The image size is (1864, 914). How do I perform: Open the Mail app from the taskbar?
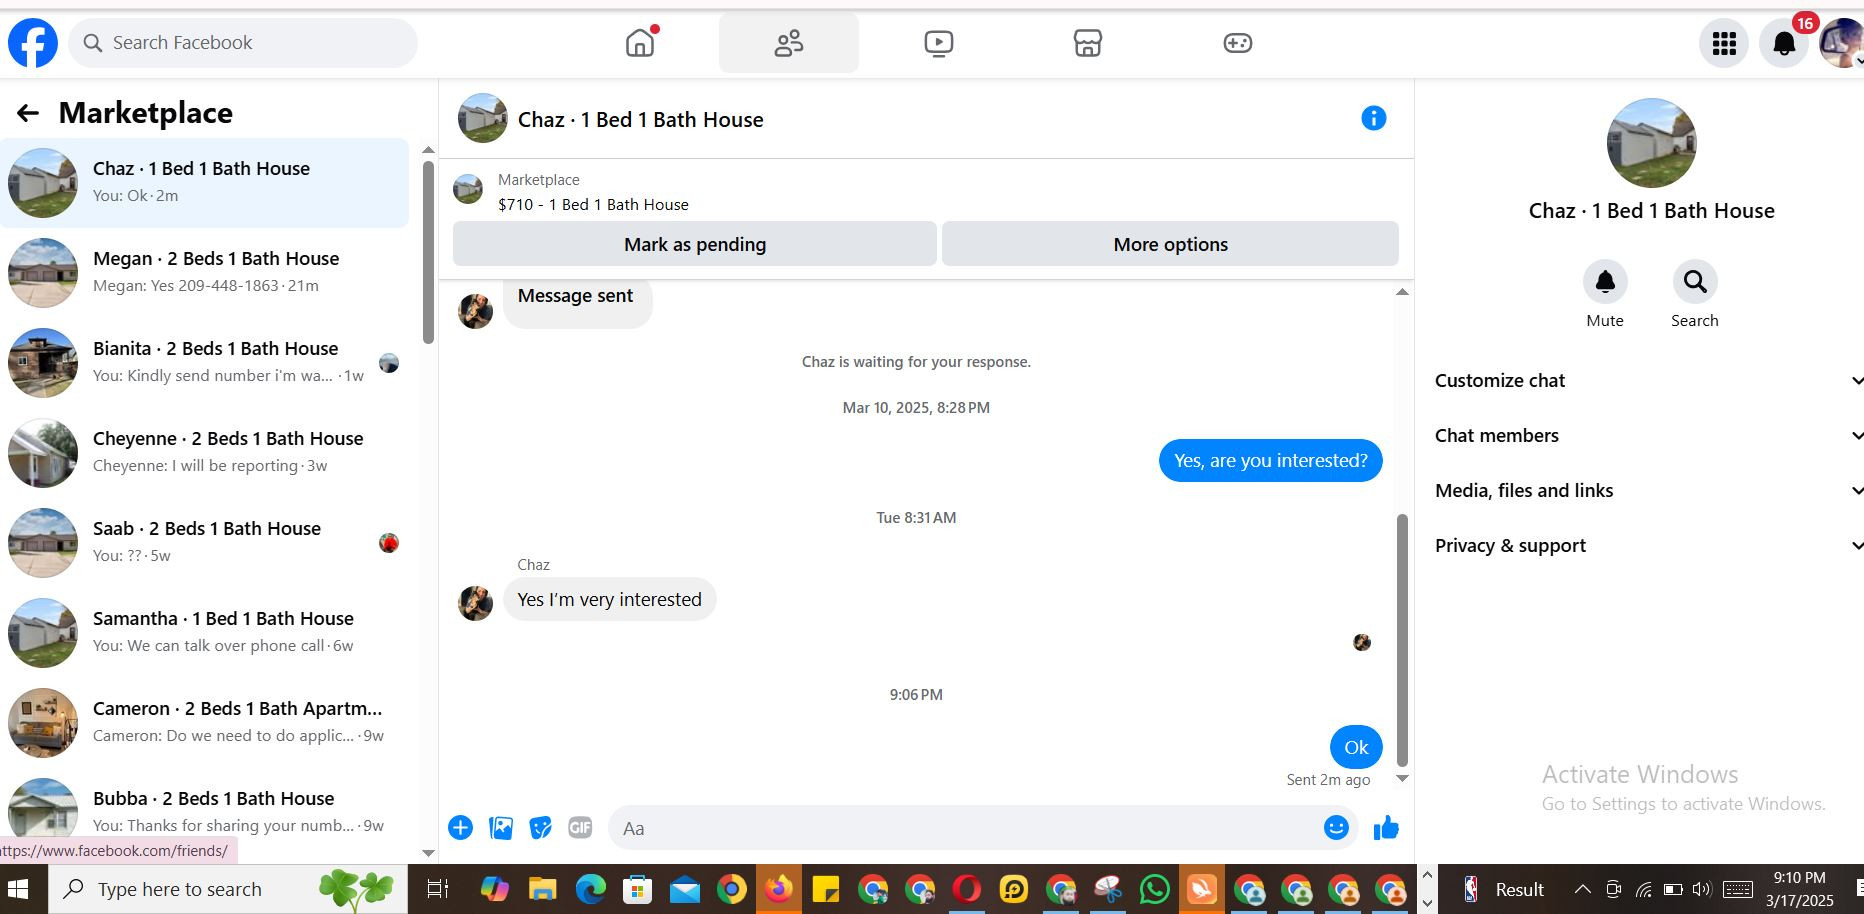coord(685,889)
